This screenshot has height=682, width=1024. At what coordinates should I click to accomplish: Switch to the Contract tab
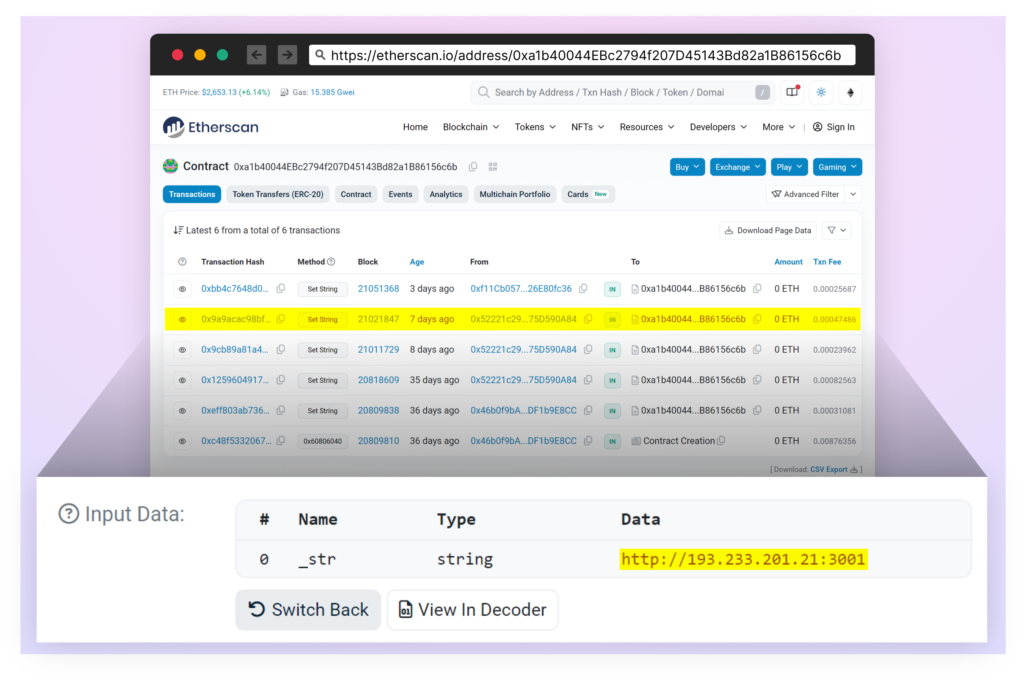(356, 194)
